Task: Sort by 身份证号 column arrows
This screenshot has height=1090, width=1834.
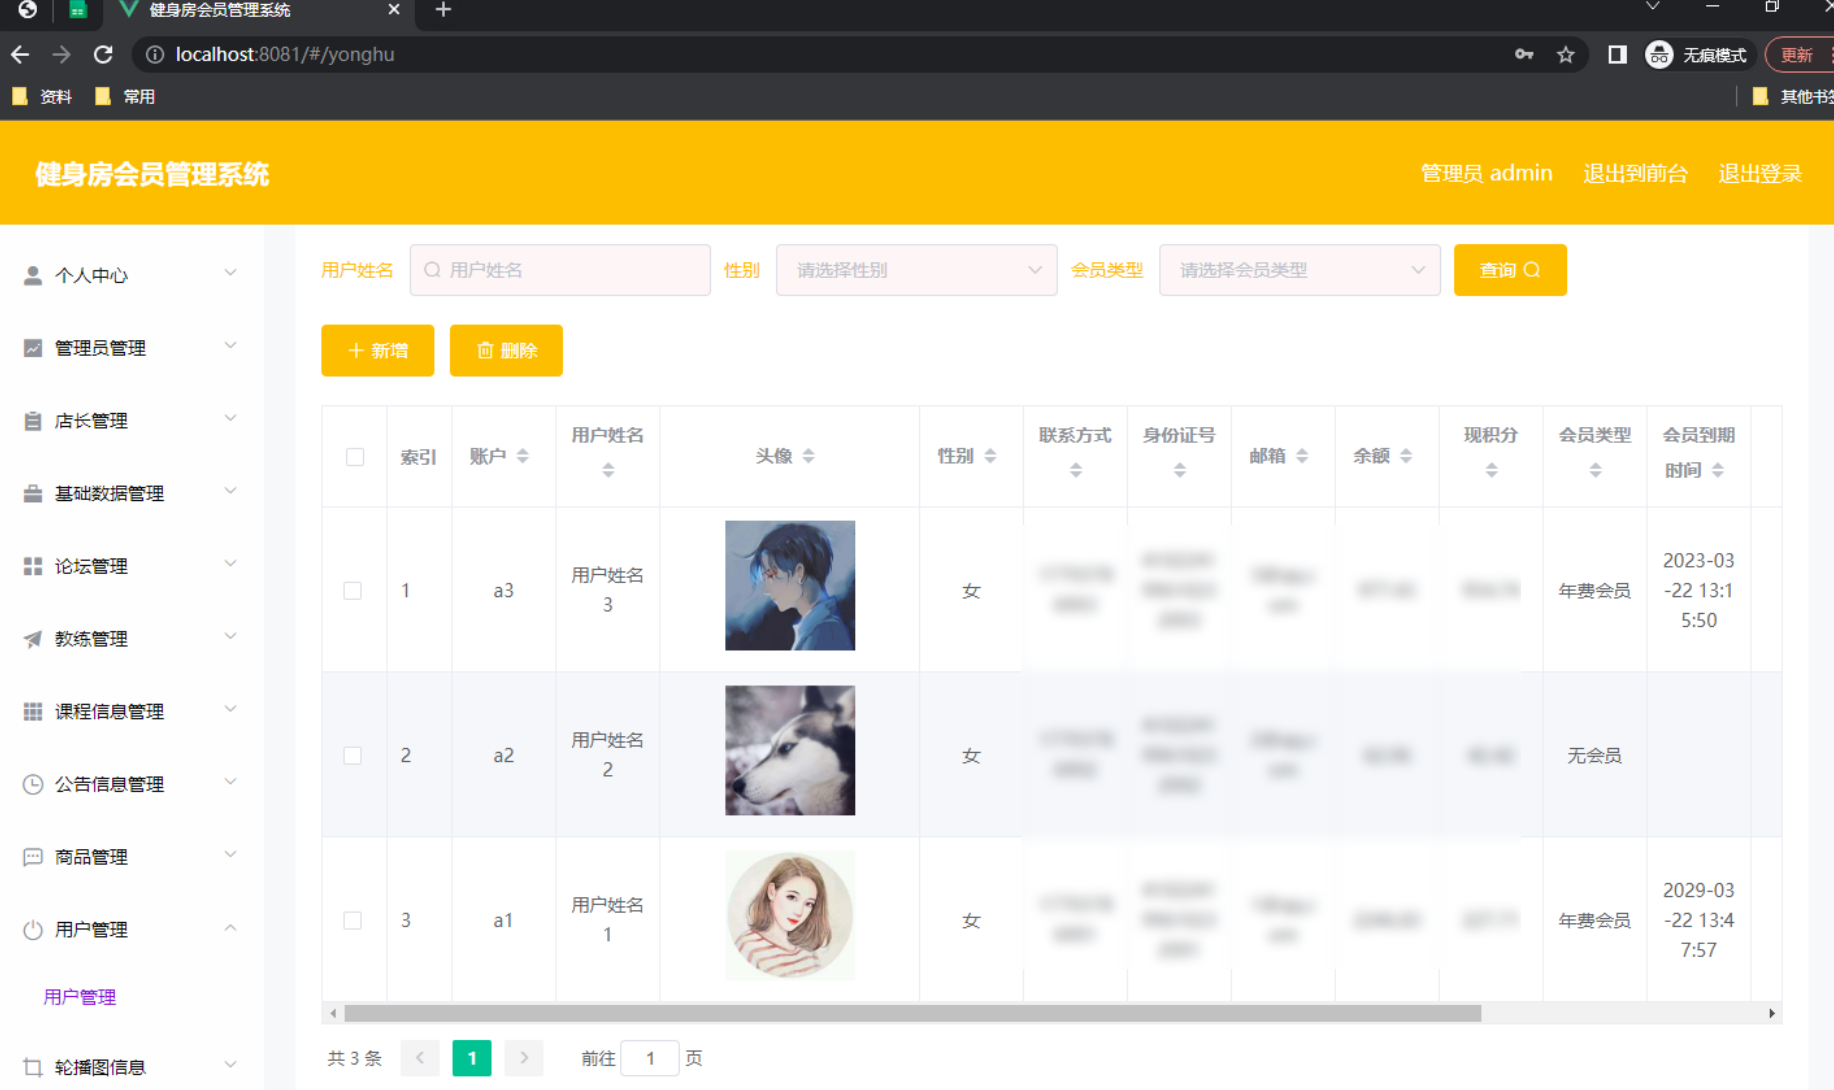Action: pyautogui.click(x=1180, y=470)
